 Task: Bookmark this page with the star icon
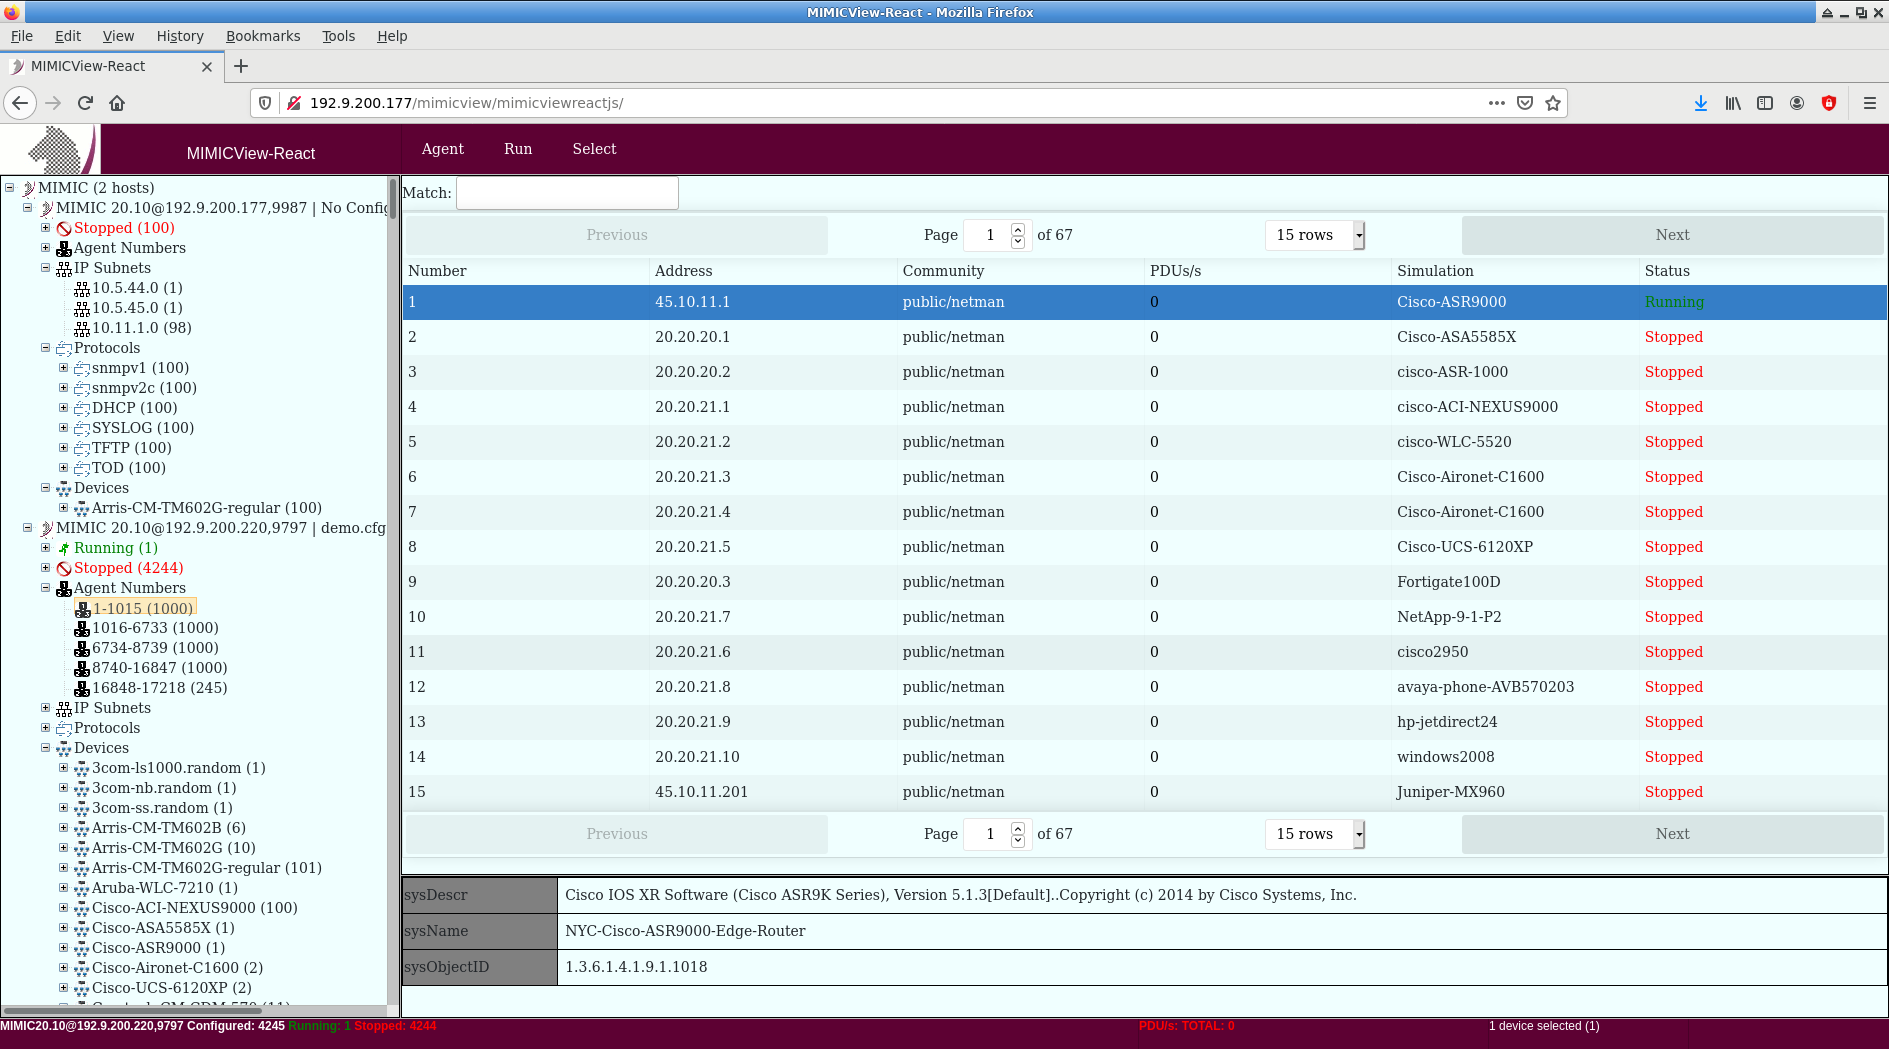click(x=1553, y=103)
